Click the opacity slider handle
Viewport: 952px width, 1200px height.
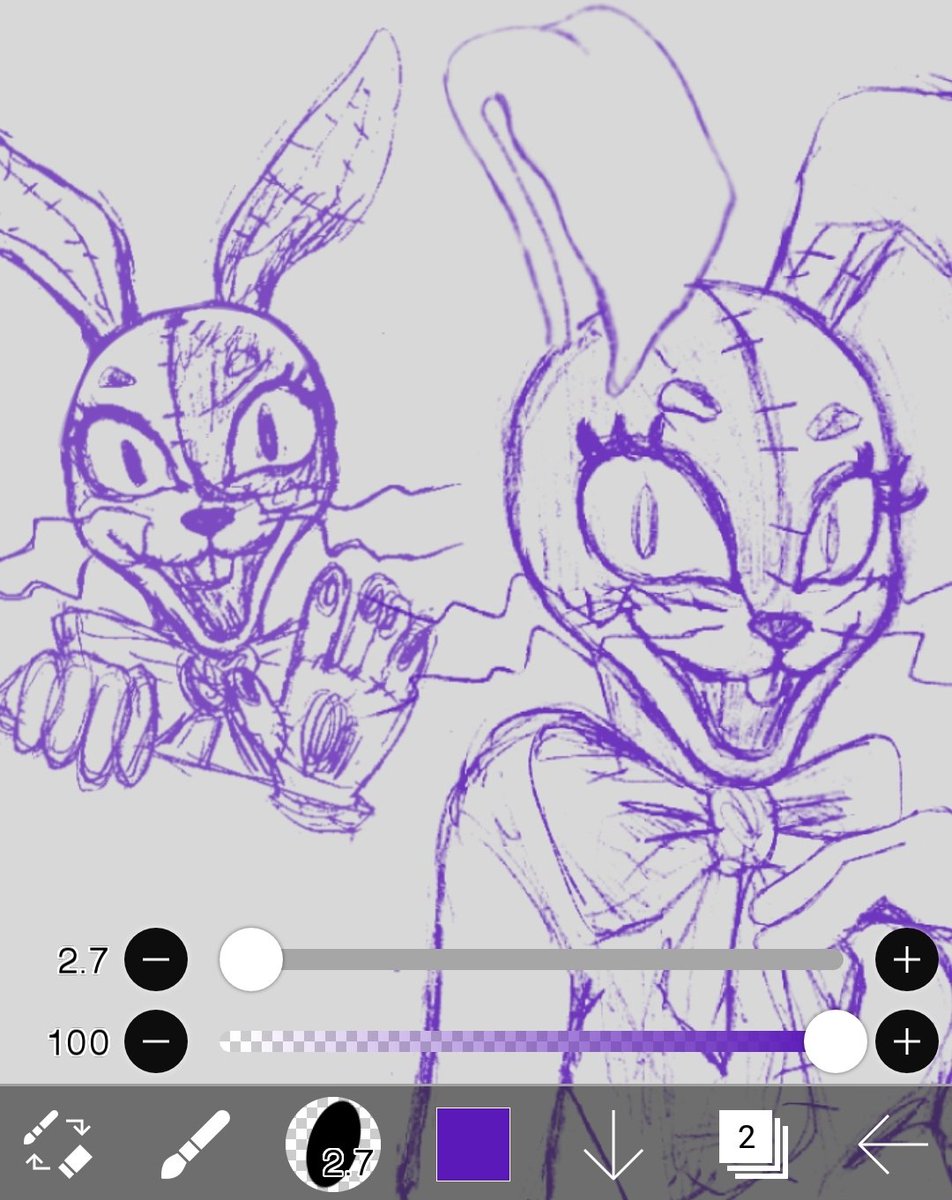[x=835, y=1041]
